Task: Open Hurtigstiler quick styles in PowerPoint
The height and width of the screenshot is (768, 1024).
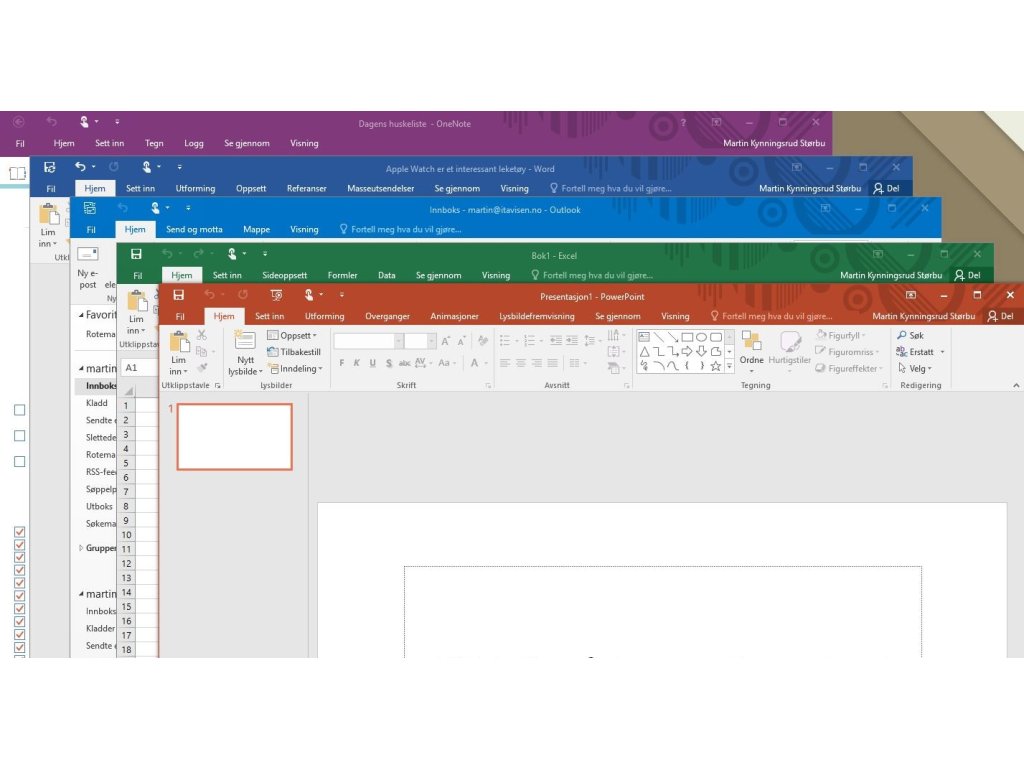Action: coord(790,351)
